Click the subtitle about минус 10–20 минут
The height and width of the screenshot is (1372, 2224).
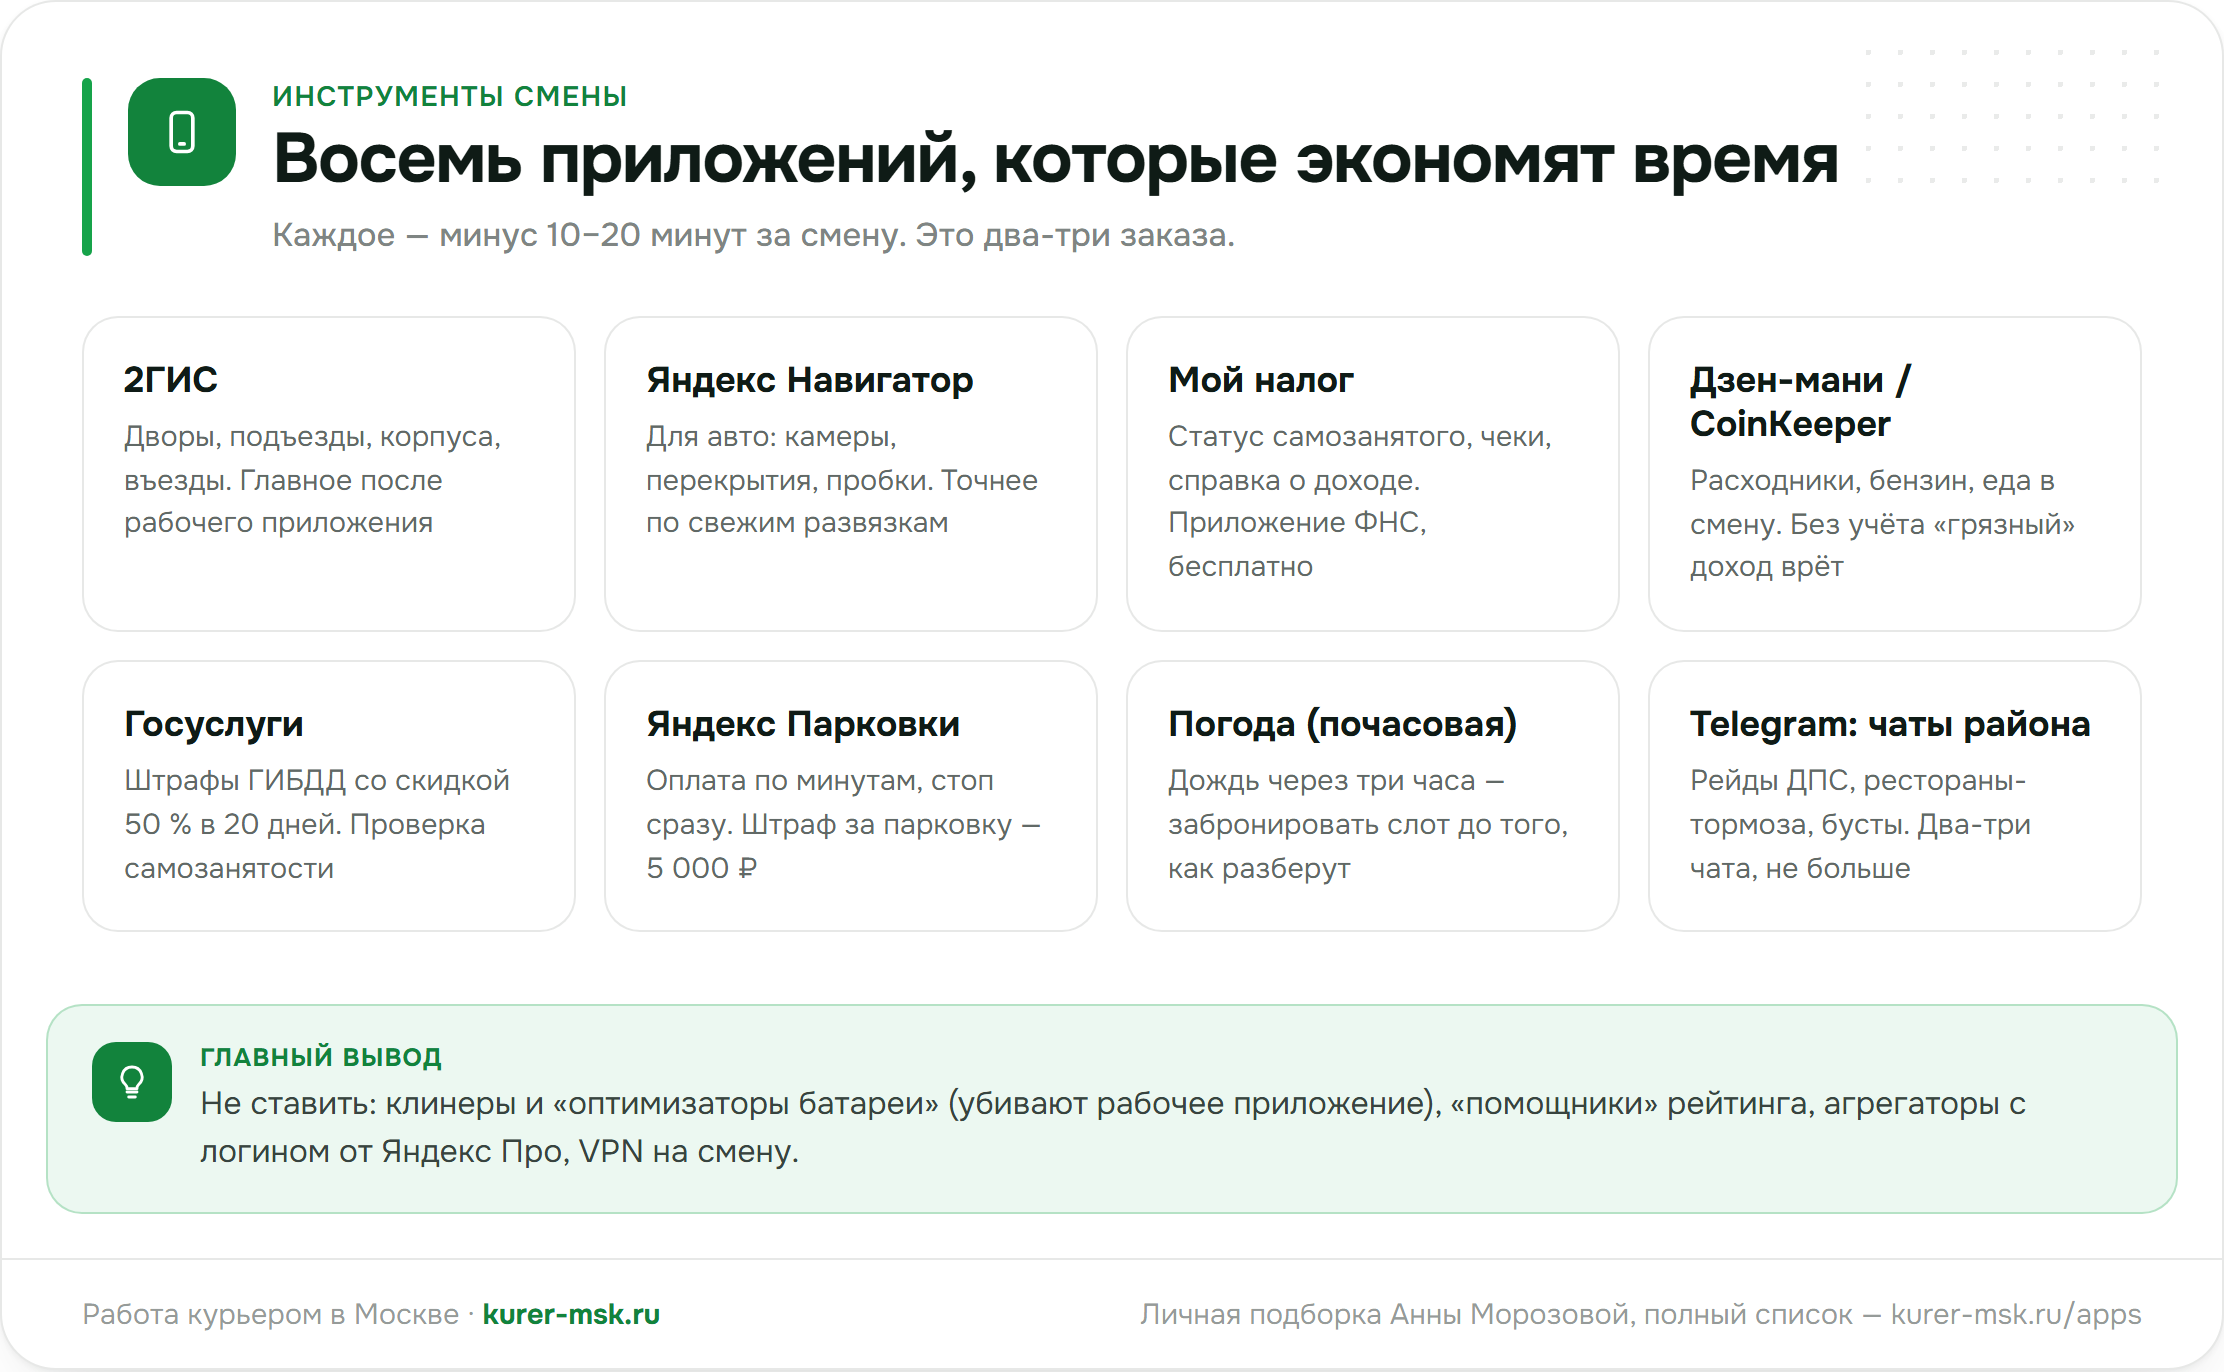tap(754, 235)
